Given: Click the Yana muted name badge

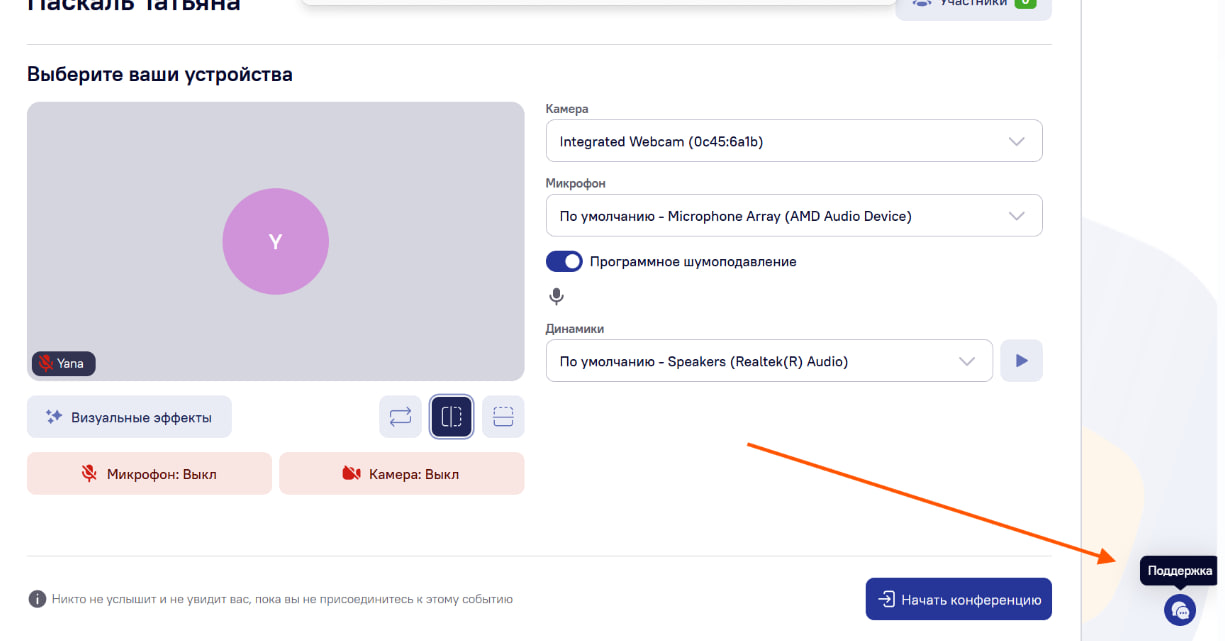Looking at the screenshot, I should point(64,364).
